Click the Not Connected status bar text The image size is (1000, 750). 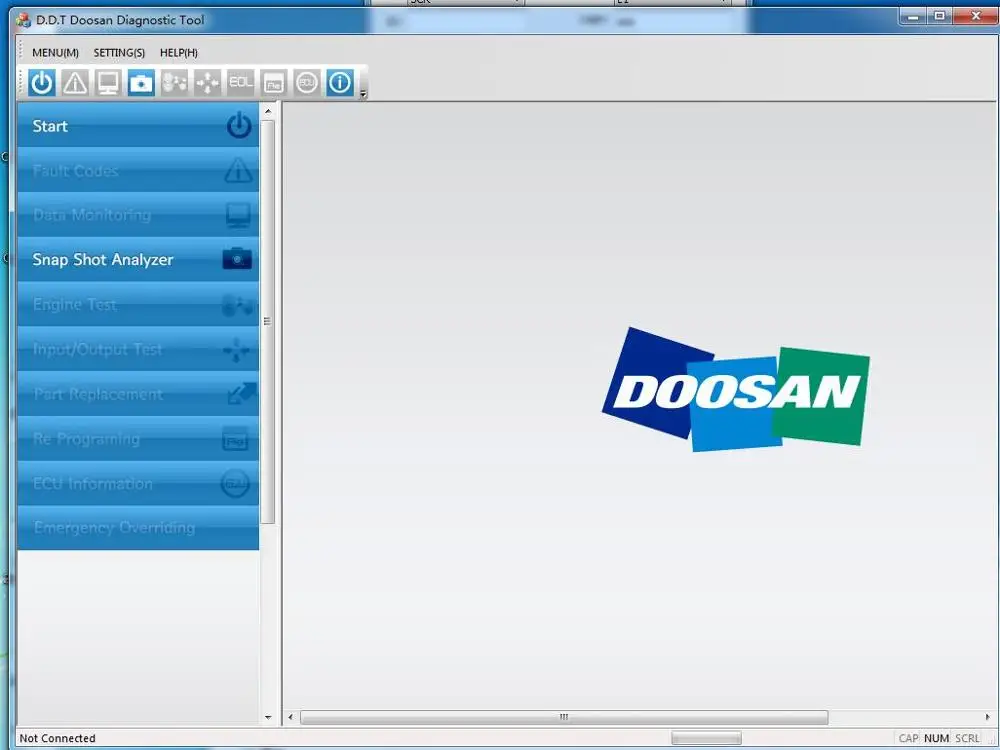point(57,738)
